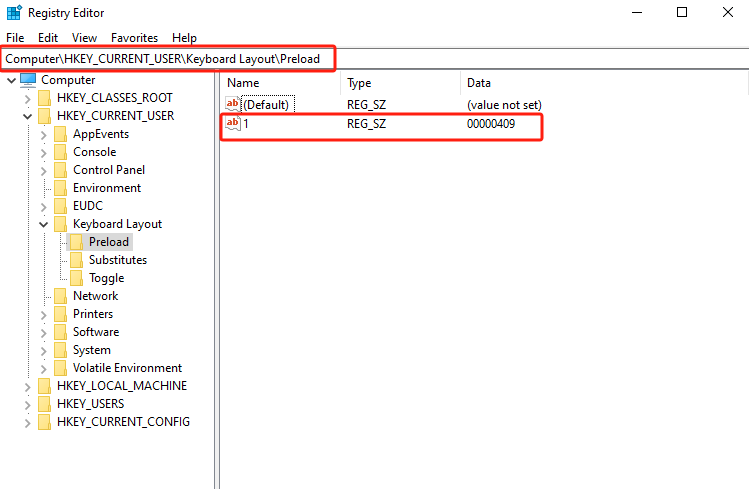Click the EUDC folder icon
Screen dimensions: 749x489
click(x=60, y=206)
